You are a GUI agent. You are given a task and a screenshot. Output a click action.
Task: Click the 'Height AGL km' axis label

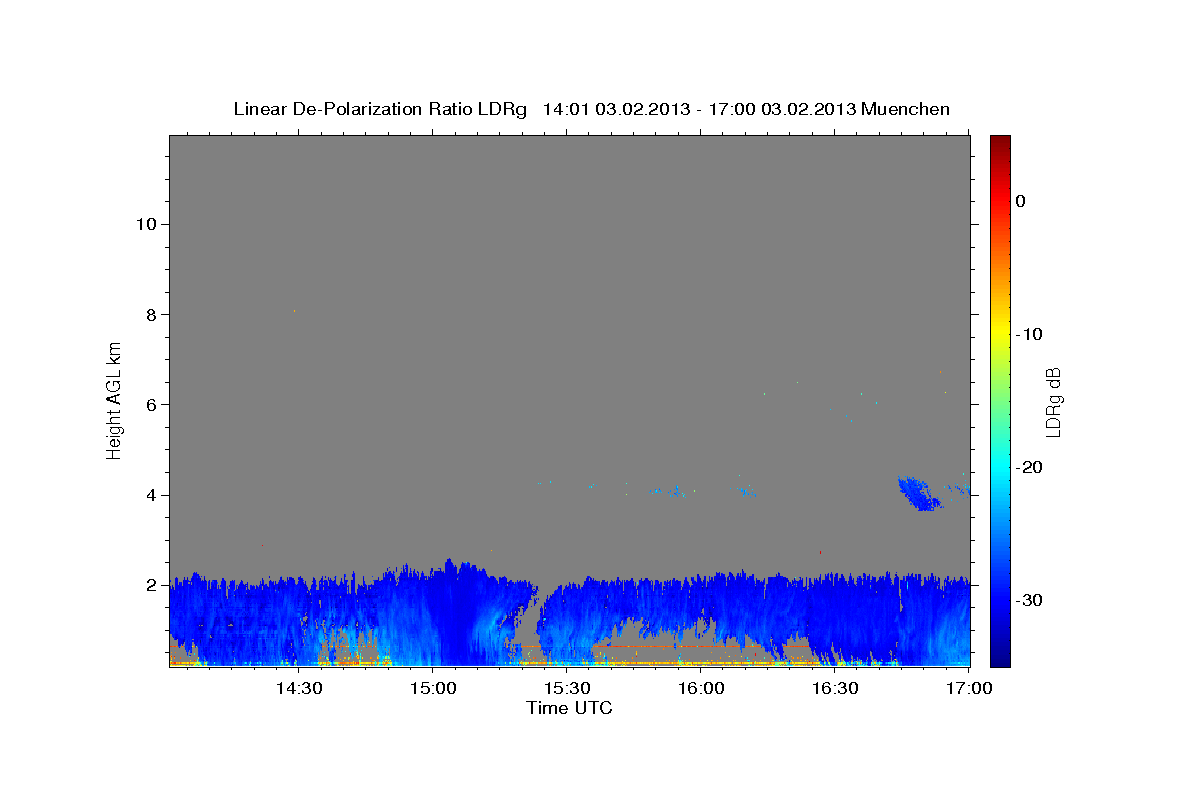pos(115,399)
